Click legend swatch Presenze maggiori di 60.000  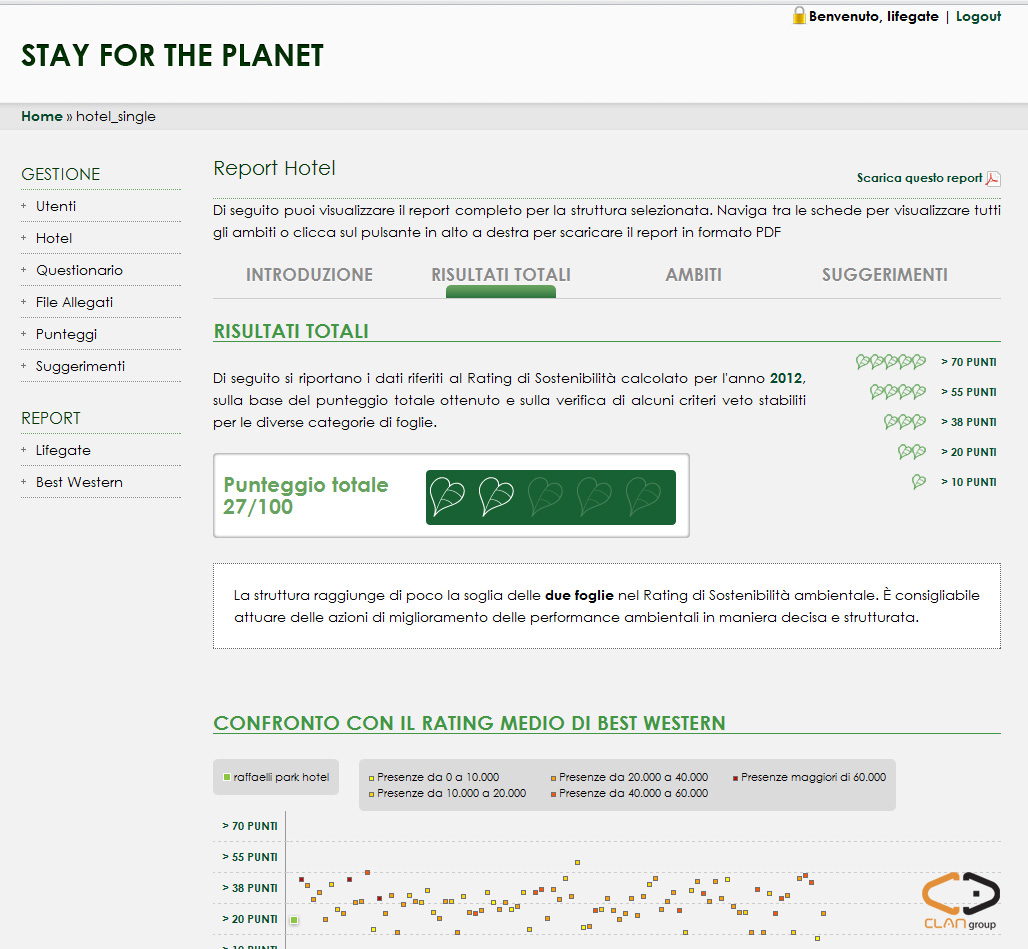click(736, 779)
